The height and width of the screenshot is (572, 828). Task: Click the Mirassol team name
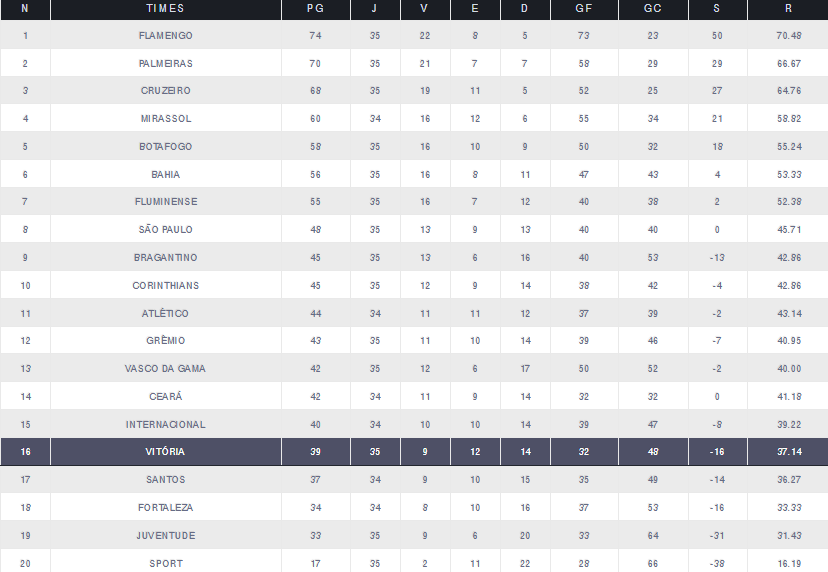166,119
